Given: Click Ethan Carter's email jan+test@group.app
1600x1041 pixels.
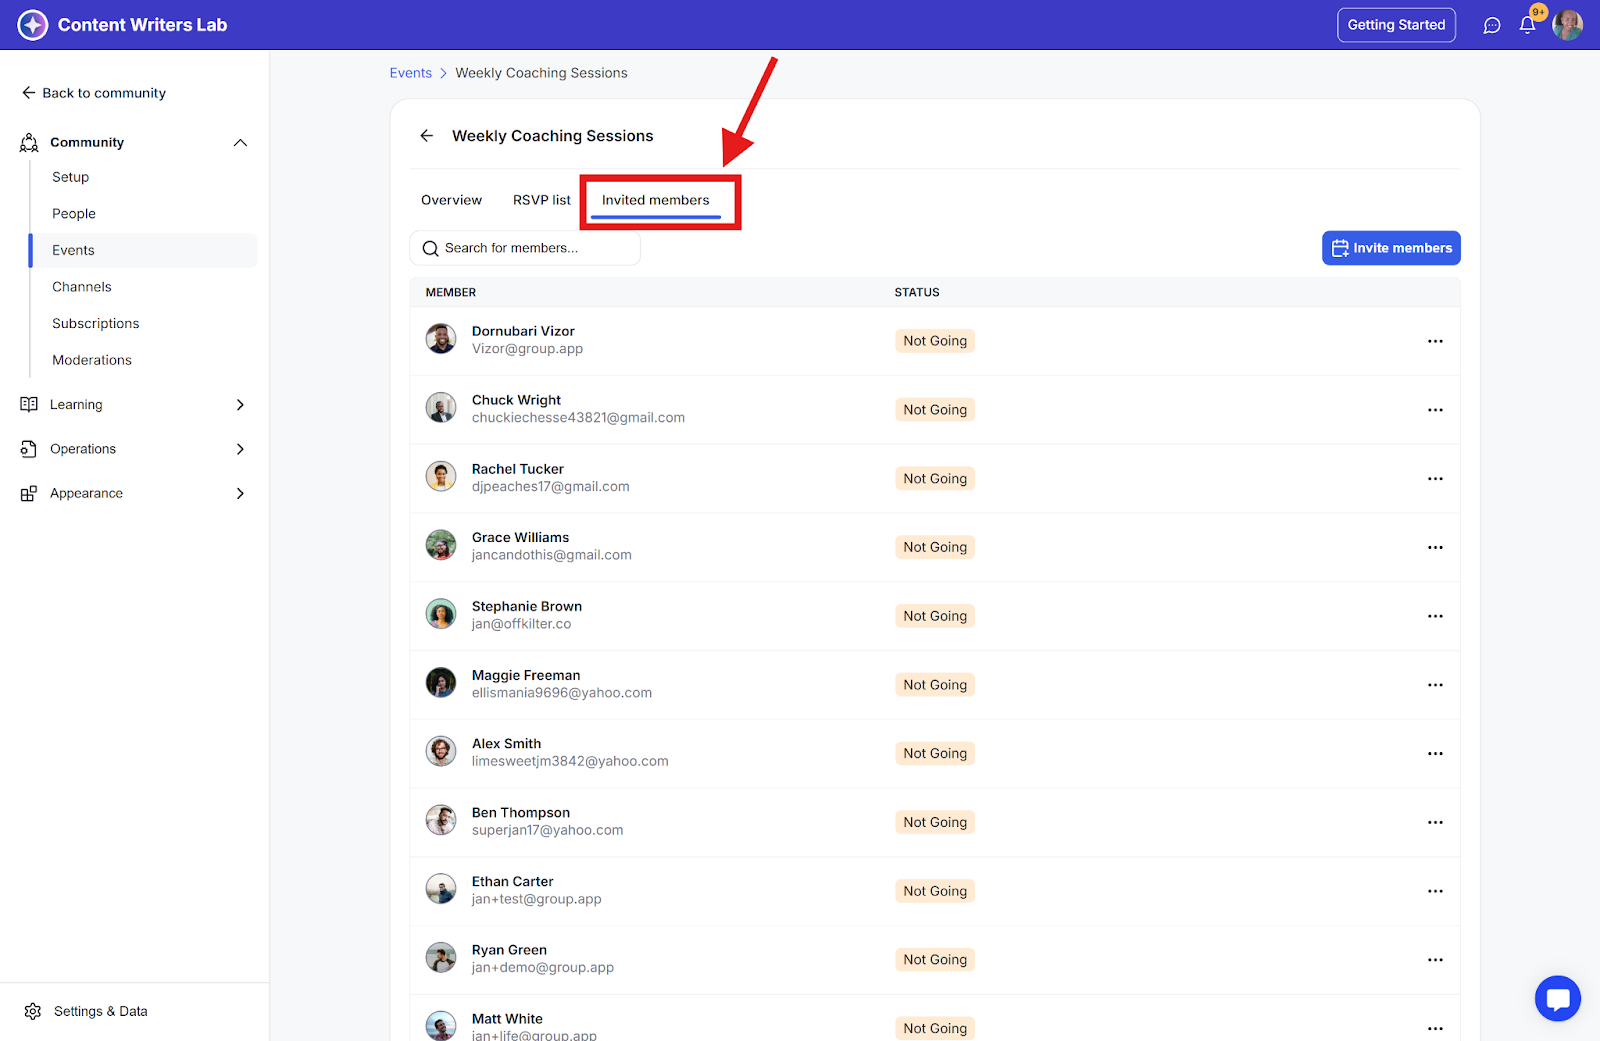Looking at the screenshot, I should tap(537, 899).
